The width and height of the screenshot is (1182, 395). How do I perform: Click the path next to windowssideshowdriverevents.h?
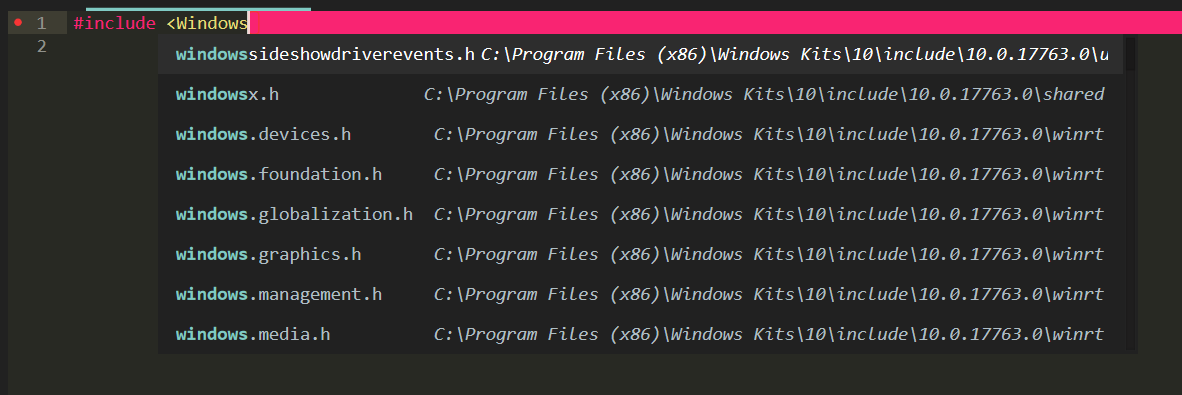click(x=795, y=54)
